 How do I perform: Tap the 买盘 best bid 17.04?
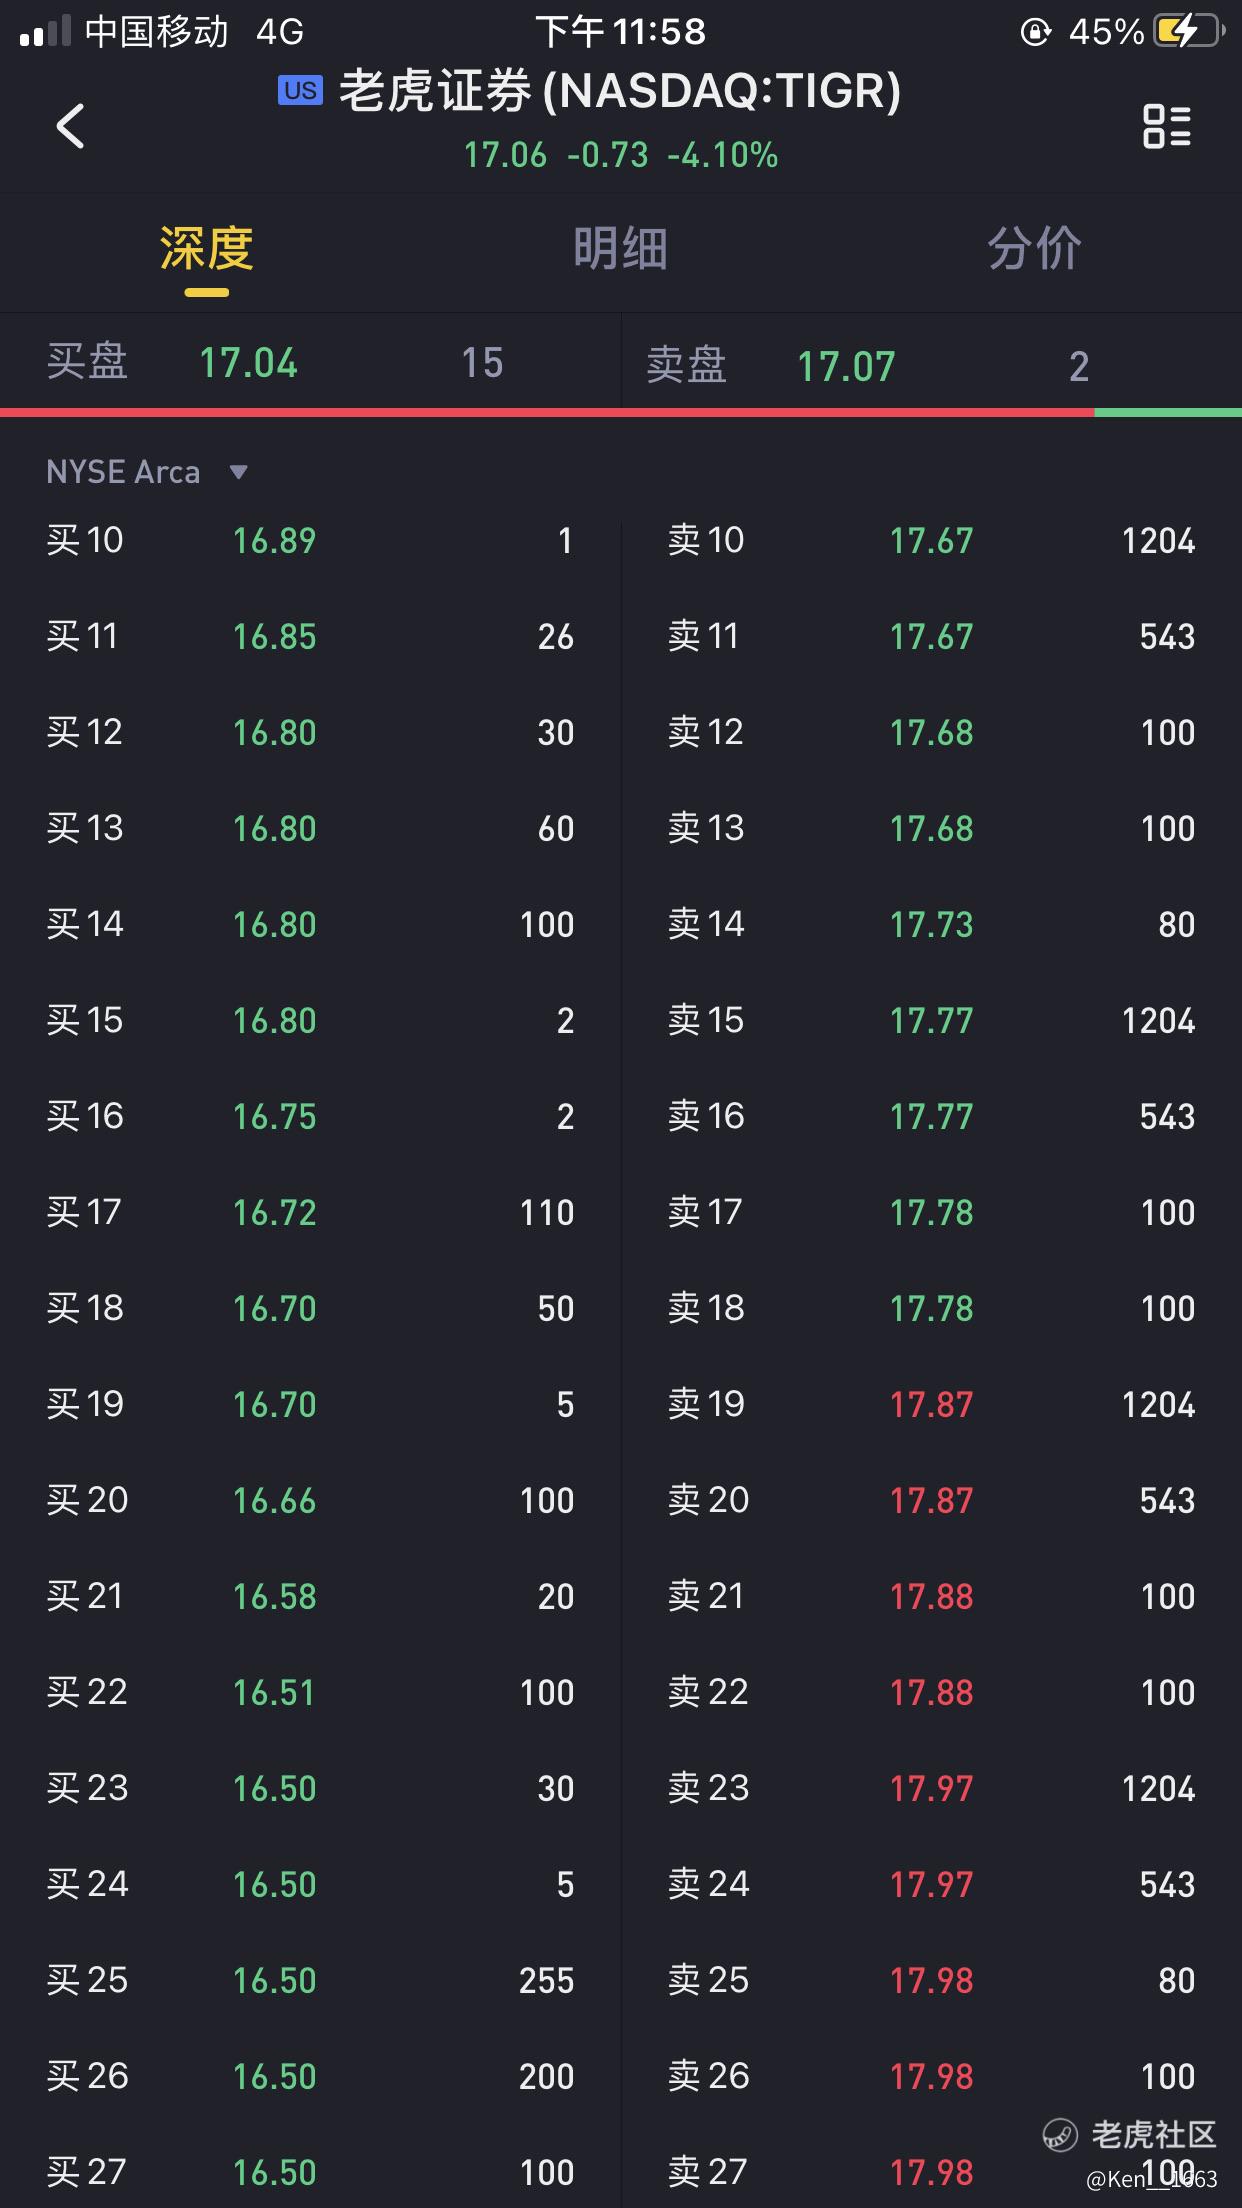coord(248,363)
